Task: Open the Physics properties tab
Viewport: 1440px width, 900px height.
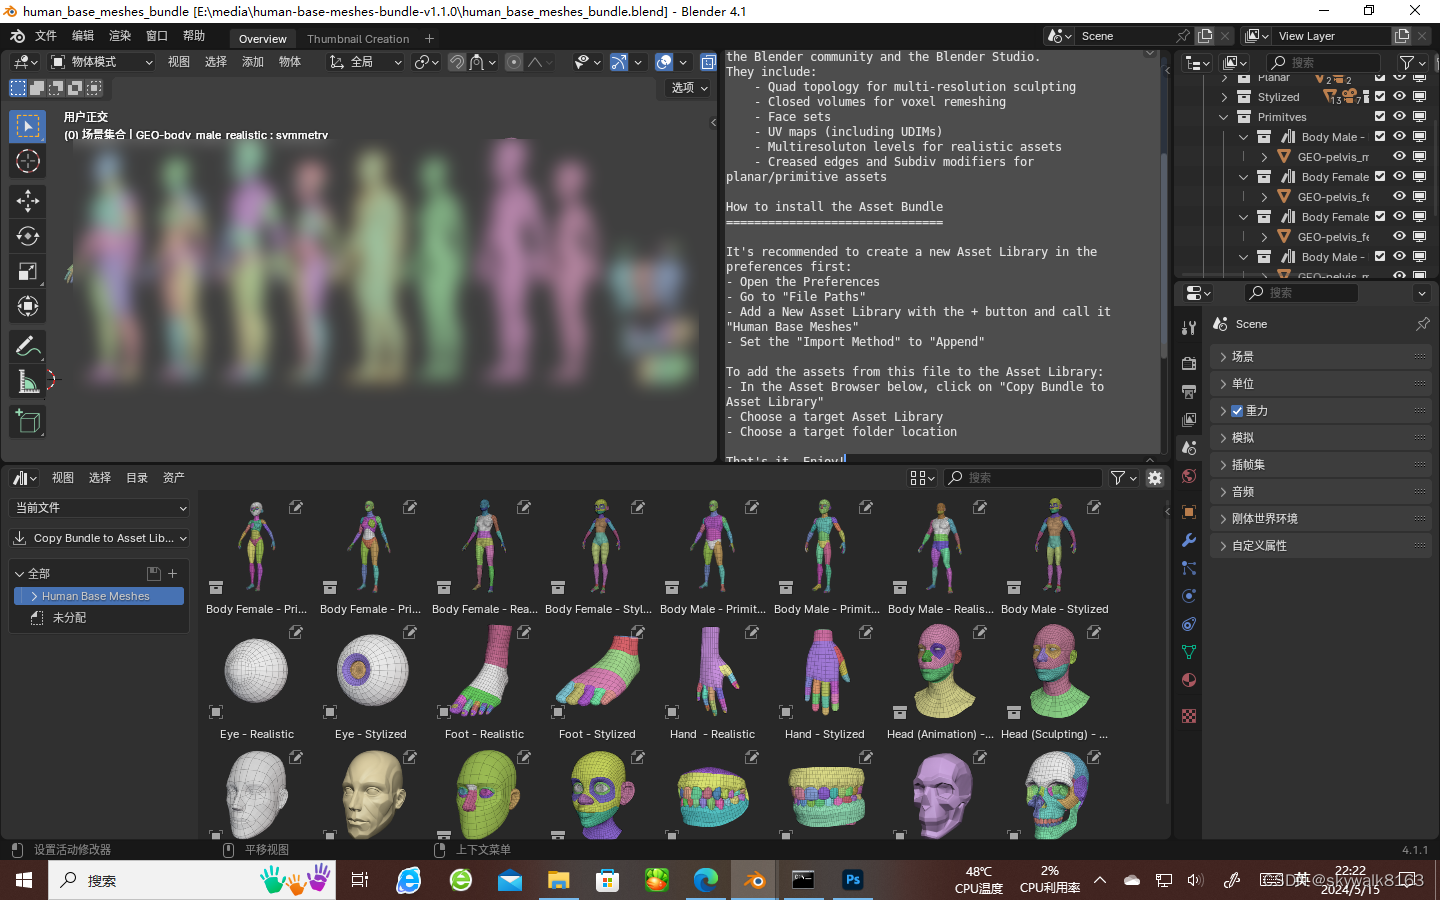Action: coord(1189,596)
